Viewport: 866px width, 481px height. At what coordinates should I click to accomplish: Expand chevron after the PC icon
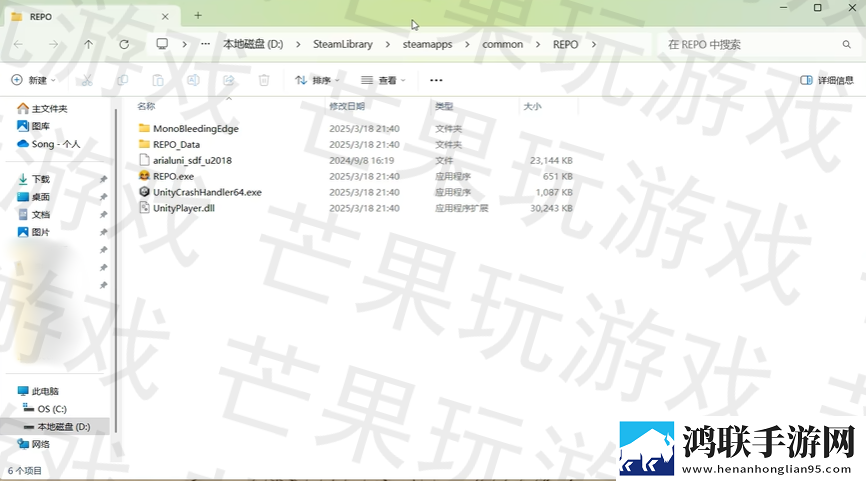click(184, 44)
